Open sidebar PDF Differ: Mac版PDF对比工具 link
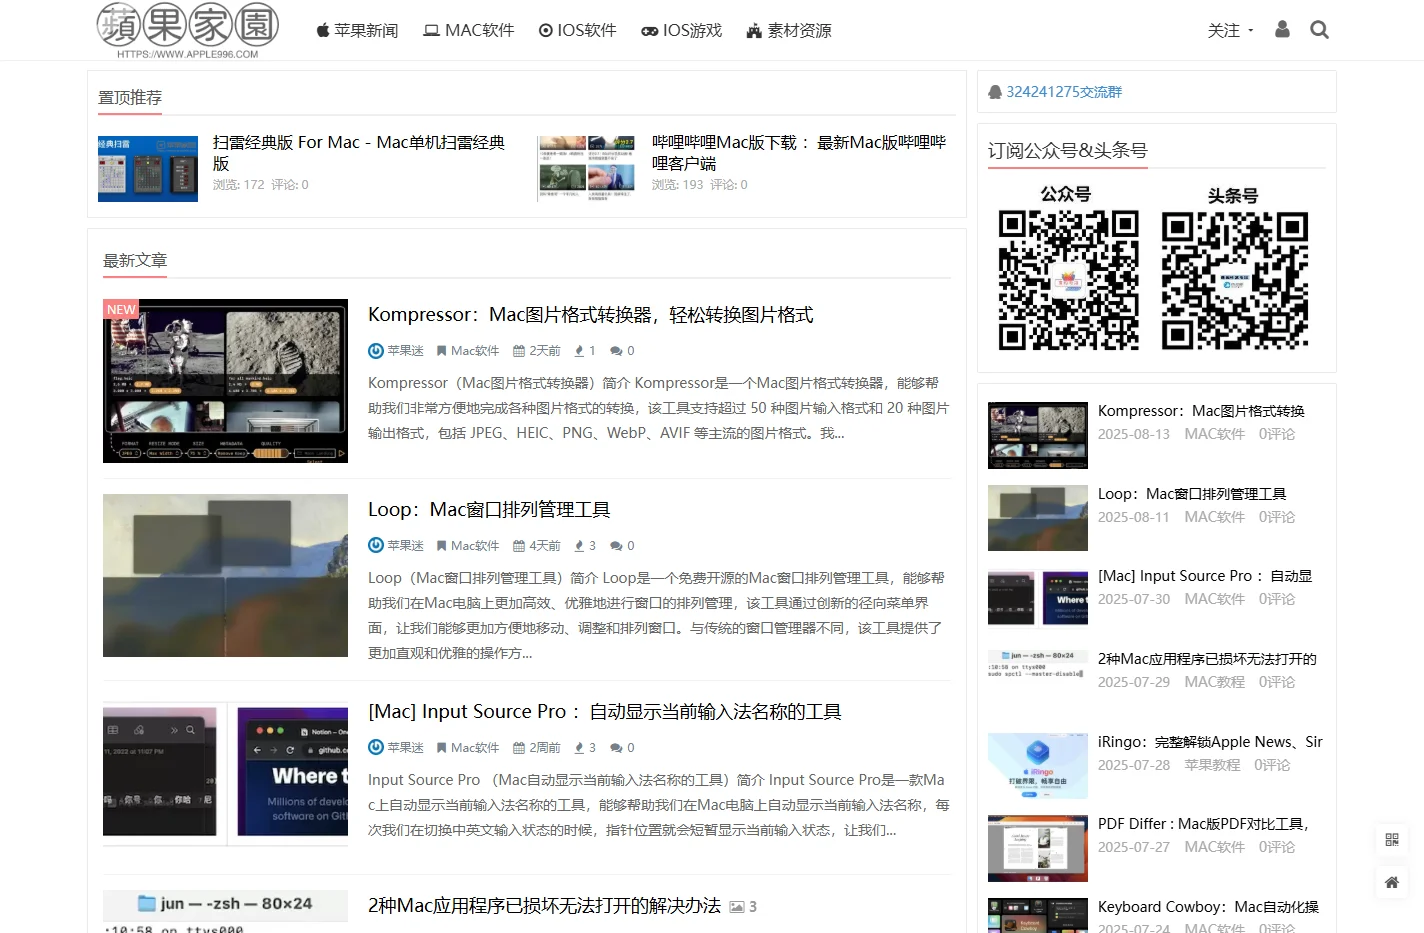Screen dimensions: 1424x933 point(1204,824)
